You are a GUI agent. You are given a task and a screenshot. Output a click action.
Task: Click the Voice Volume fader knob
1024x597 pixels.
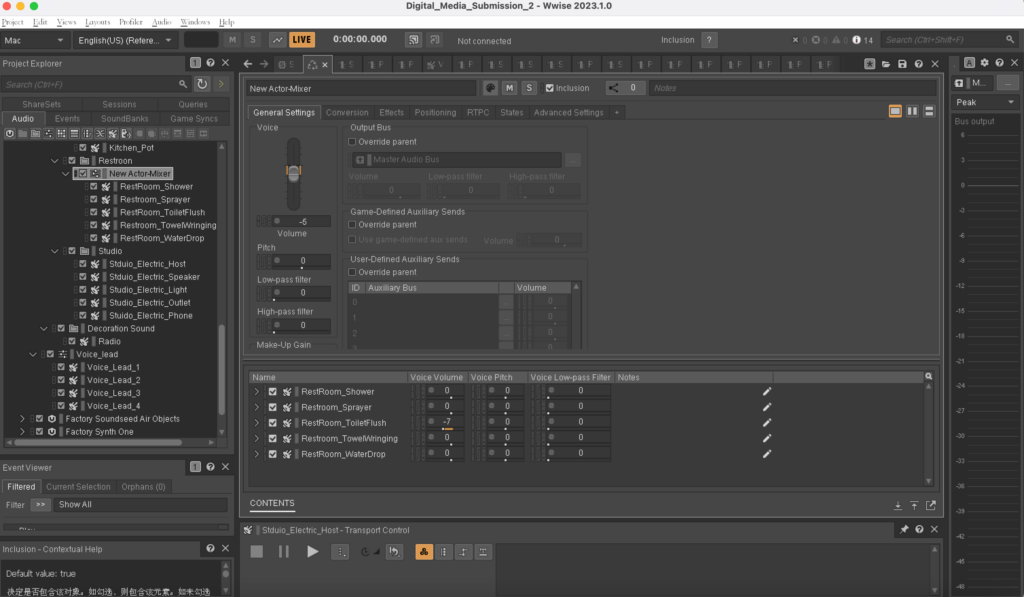tap(293, 173)
